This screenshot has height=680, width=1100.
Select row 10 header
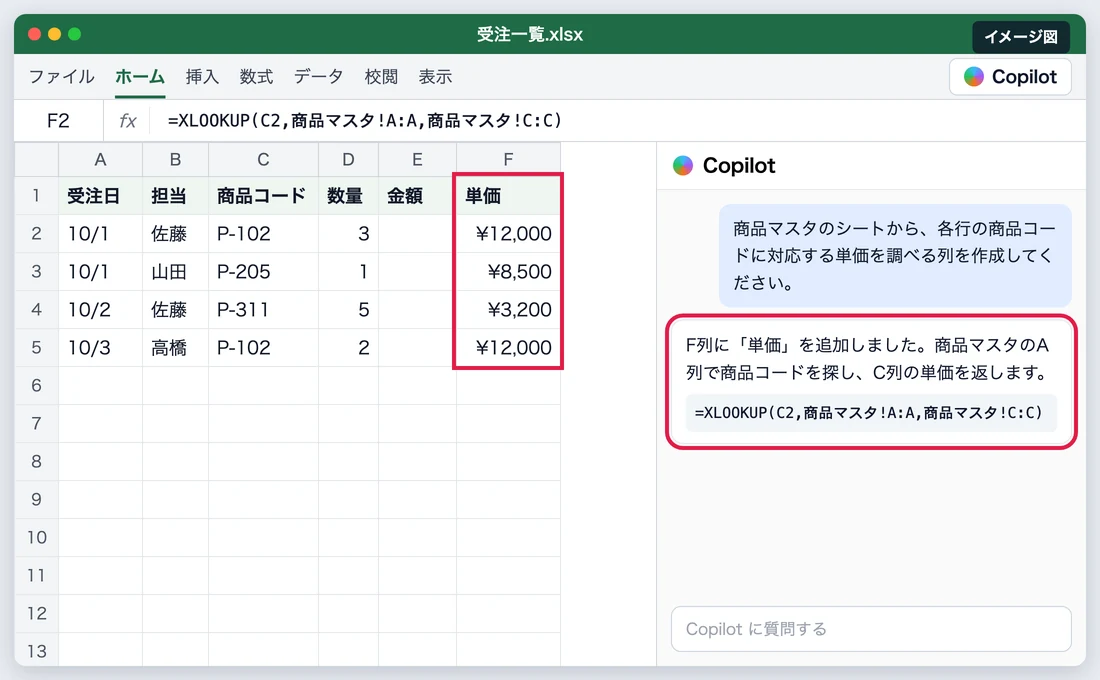pyautogui.click(x=36, y=537)
